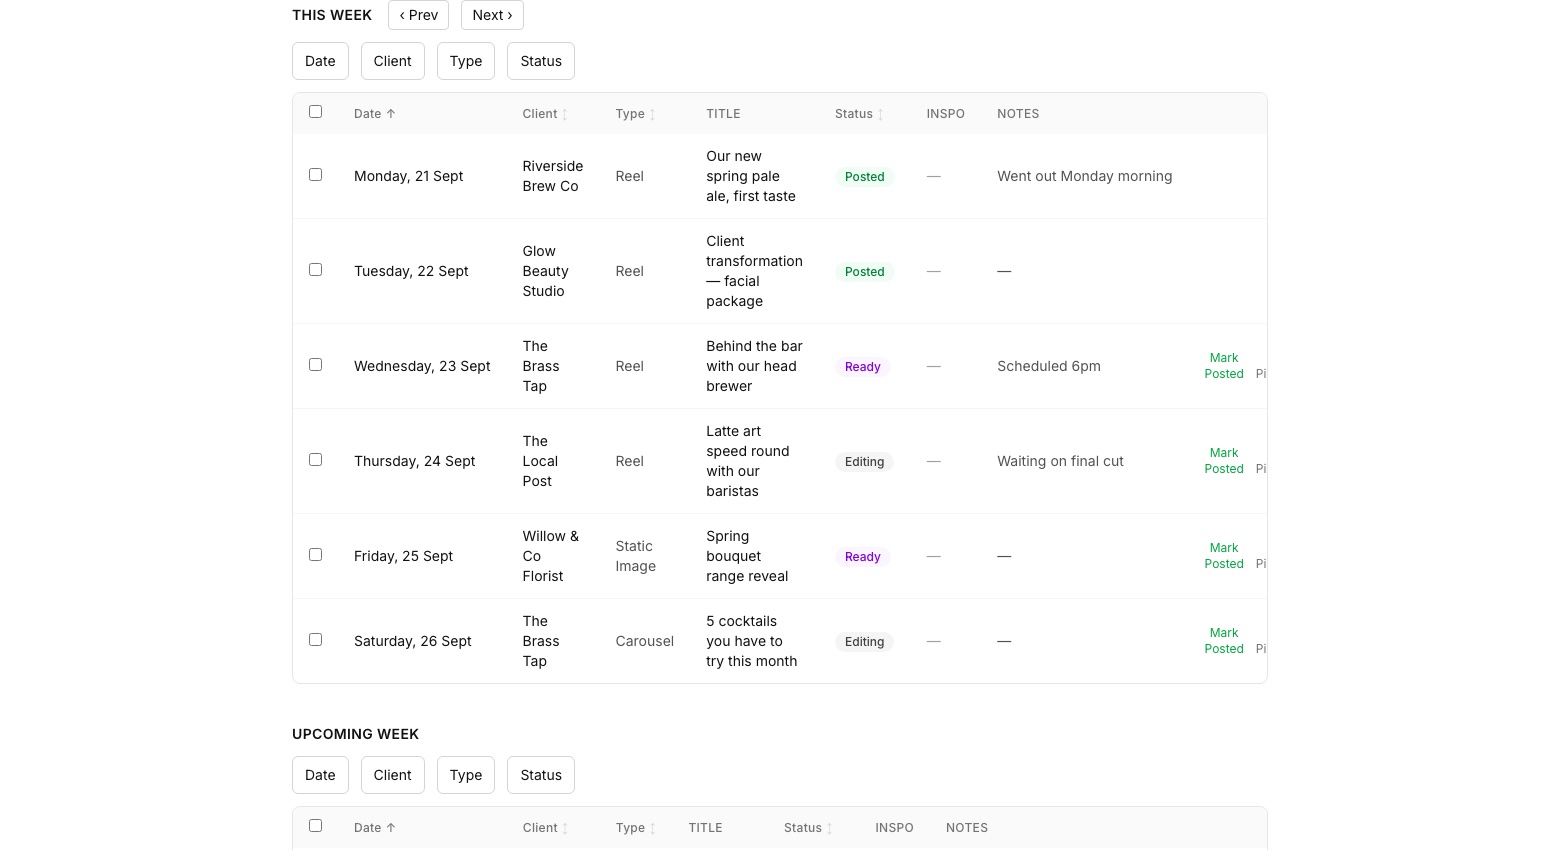This screenshot has height=850, width=1560.
Task: Open the Client filter under This Week
Action: pyautogui.click(x=392, y=61)
